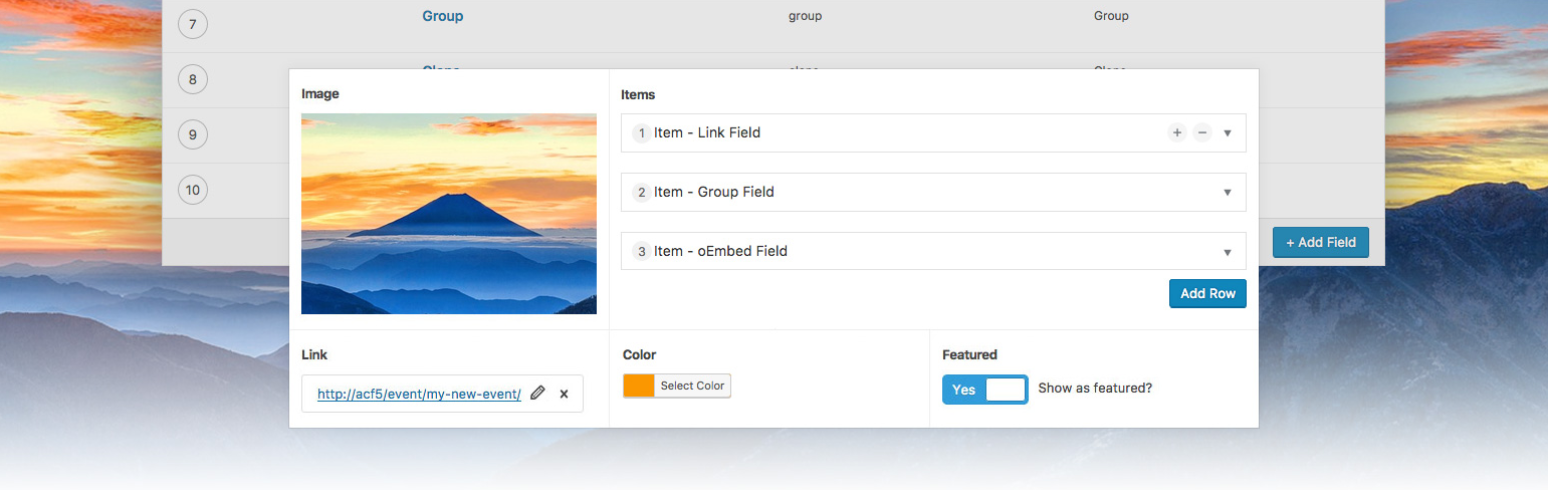Image resolution: width=1548 pixels, height=490 pixels.
Task: Click the minus icon on Link Field item
Action: 1203,133
